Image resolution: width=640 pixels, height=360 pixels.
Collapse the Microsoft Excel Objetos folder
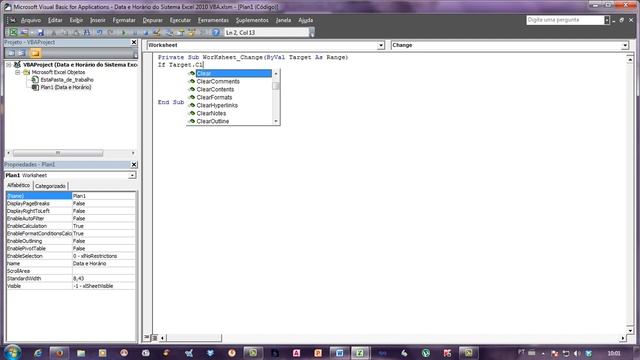tap(18, 72)
